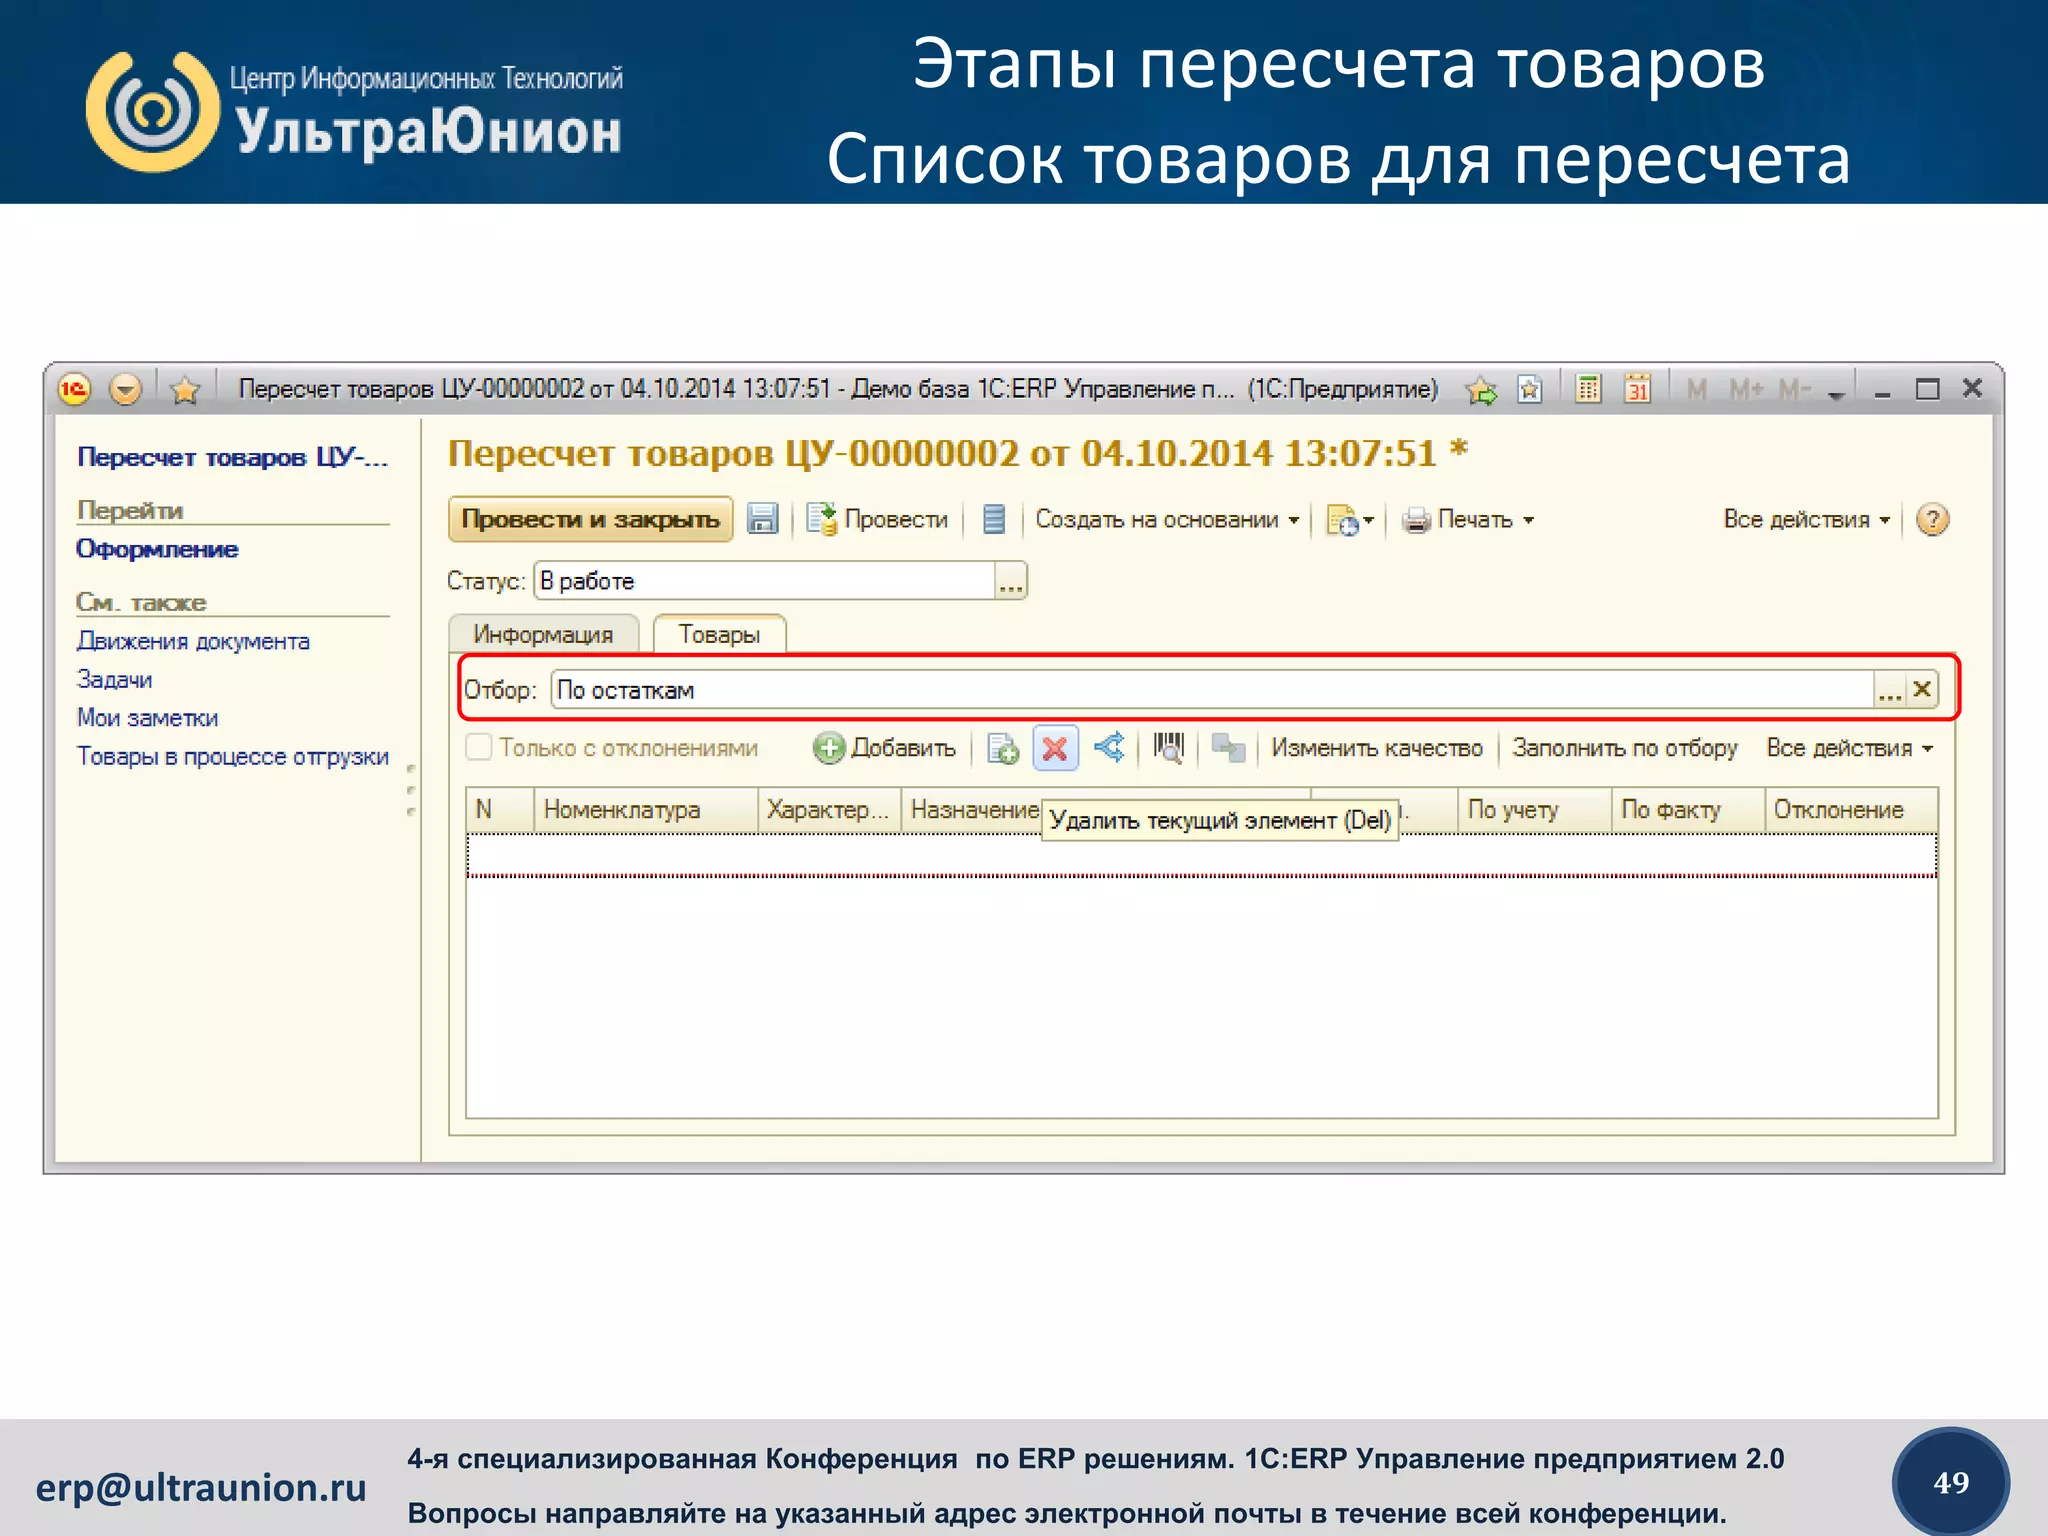Switch to the Товары tab
Image resolution: width=2048 pixels, height=1536 pixels.
[x=719, y=634]
